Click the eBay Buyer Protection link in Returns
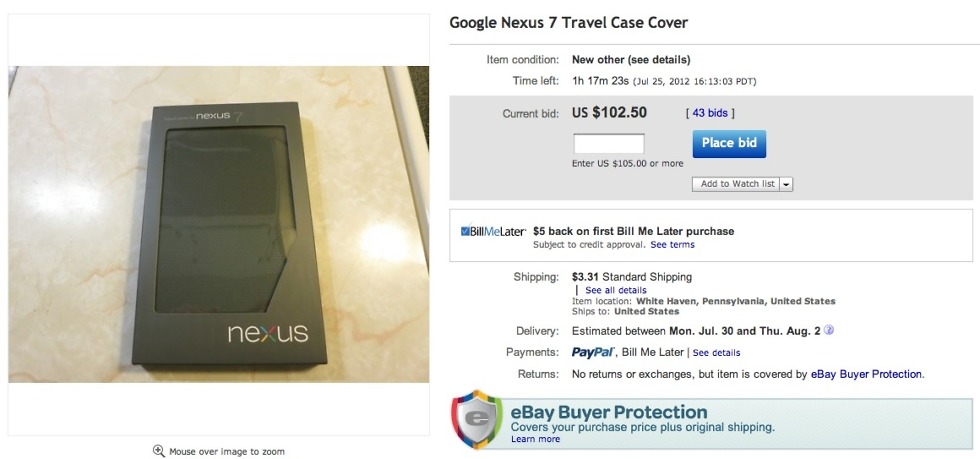The height and width of the screenshot is (459, 980). [x=866, y=374]
